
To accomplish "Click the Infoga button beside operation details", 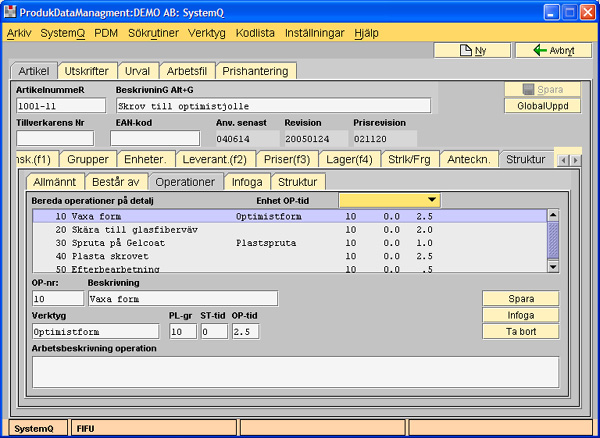I will pyautogui.click(x=521, y=315).
